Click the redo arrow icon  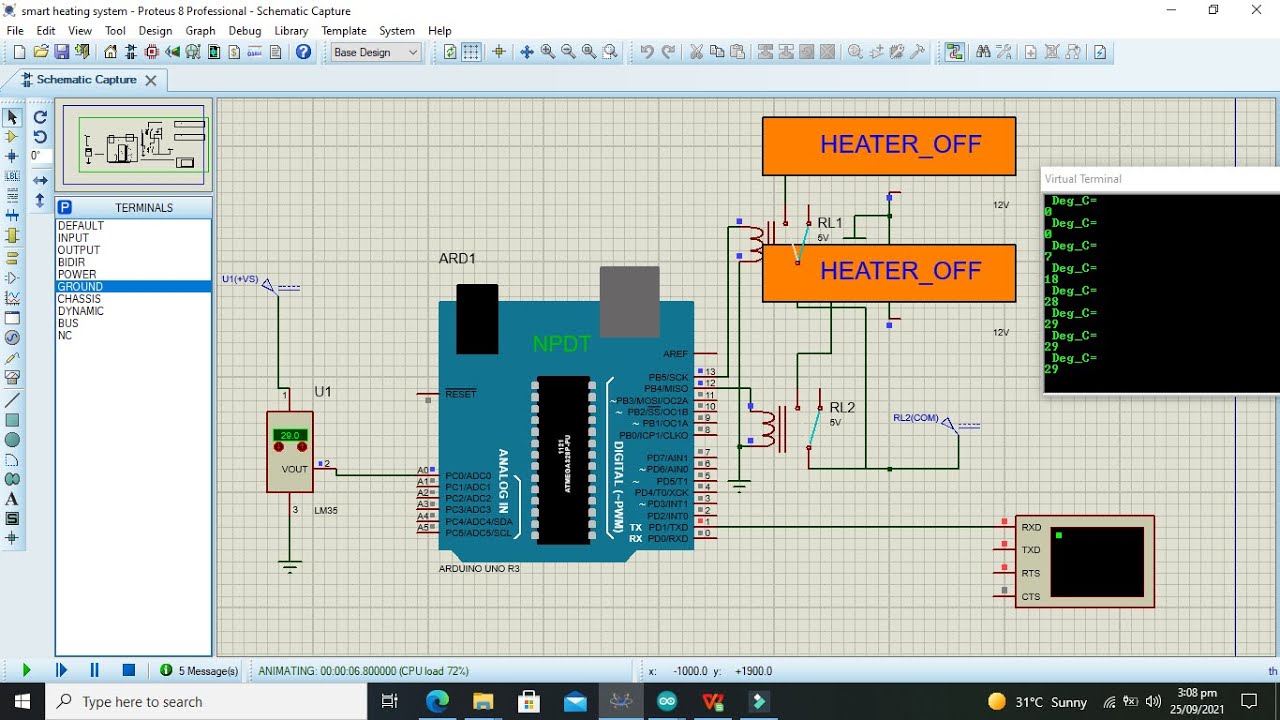click(x=668, y=52)
